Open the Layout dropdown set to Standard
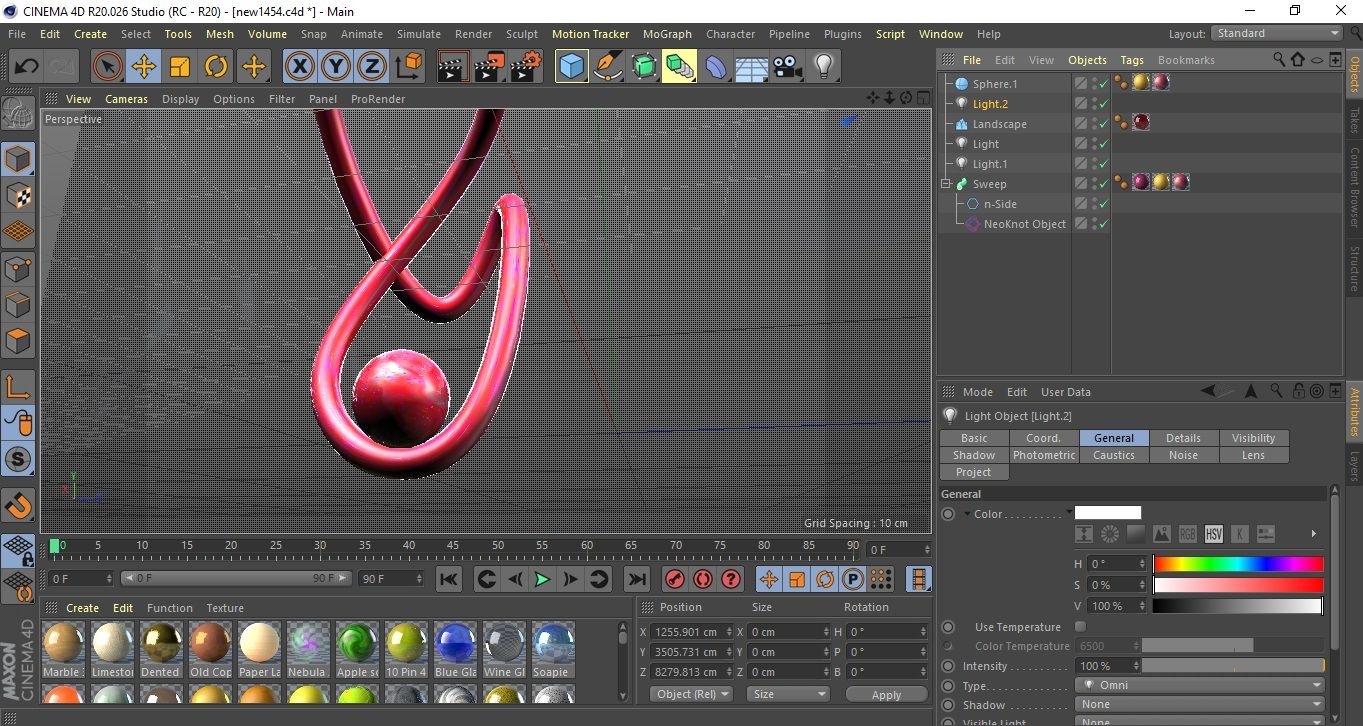The image size is (1363, 726). pyautogui.click(x=1276, y=33)
